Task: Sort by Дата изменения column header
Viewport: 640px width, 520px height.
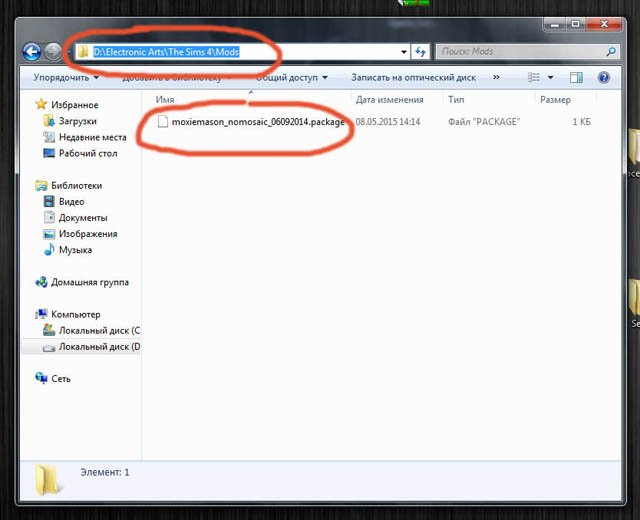Action: tap(392, 100)
